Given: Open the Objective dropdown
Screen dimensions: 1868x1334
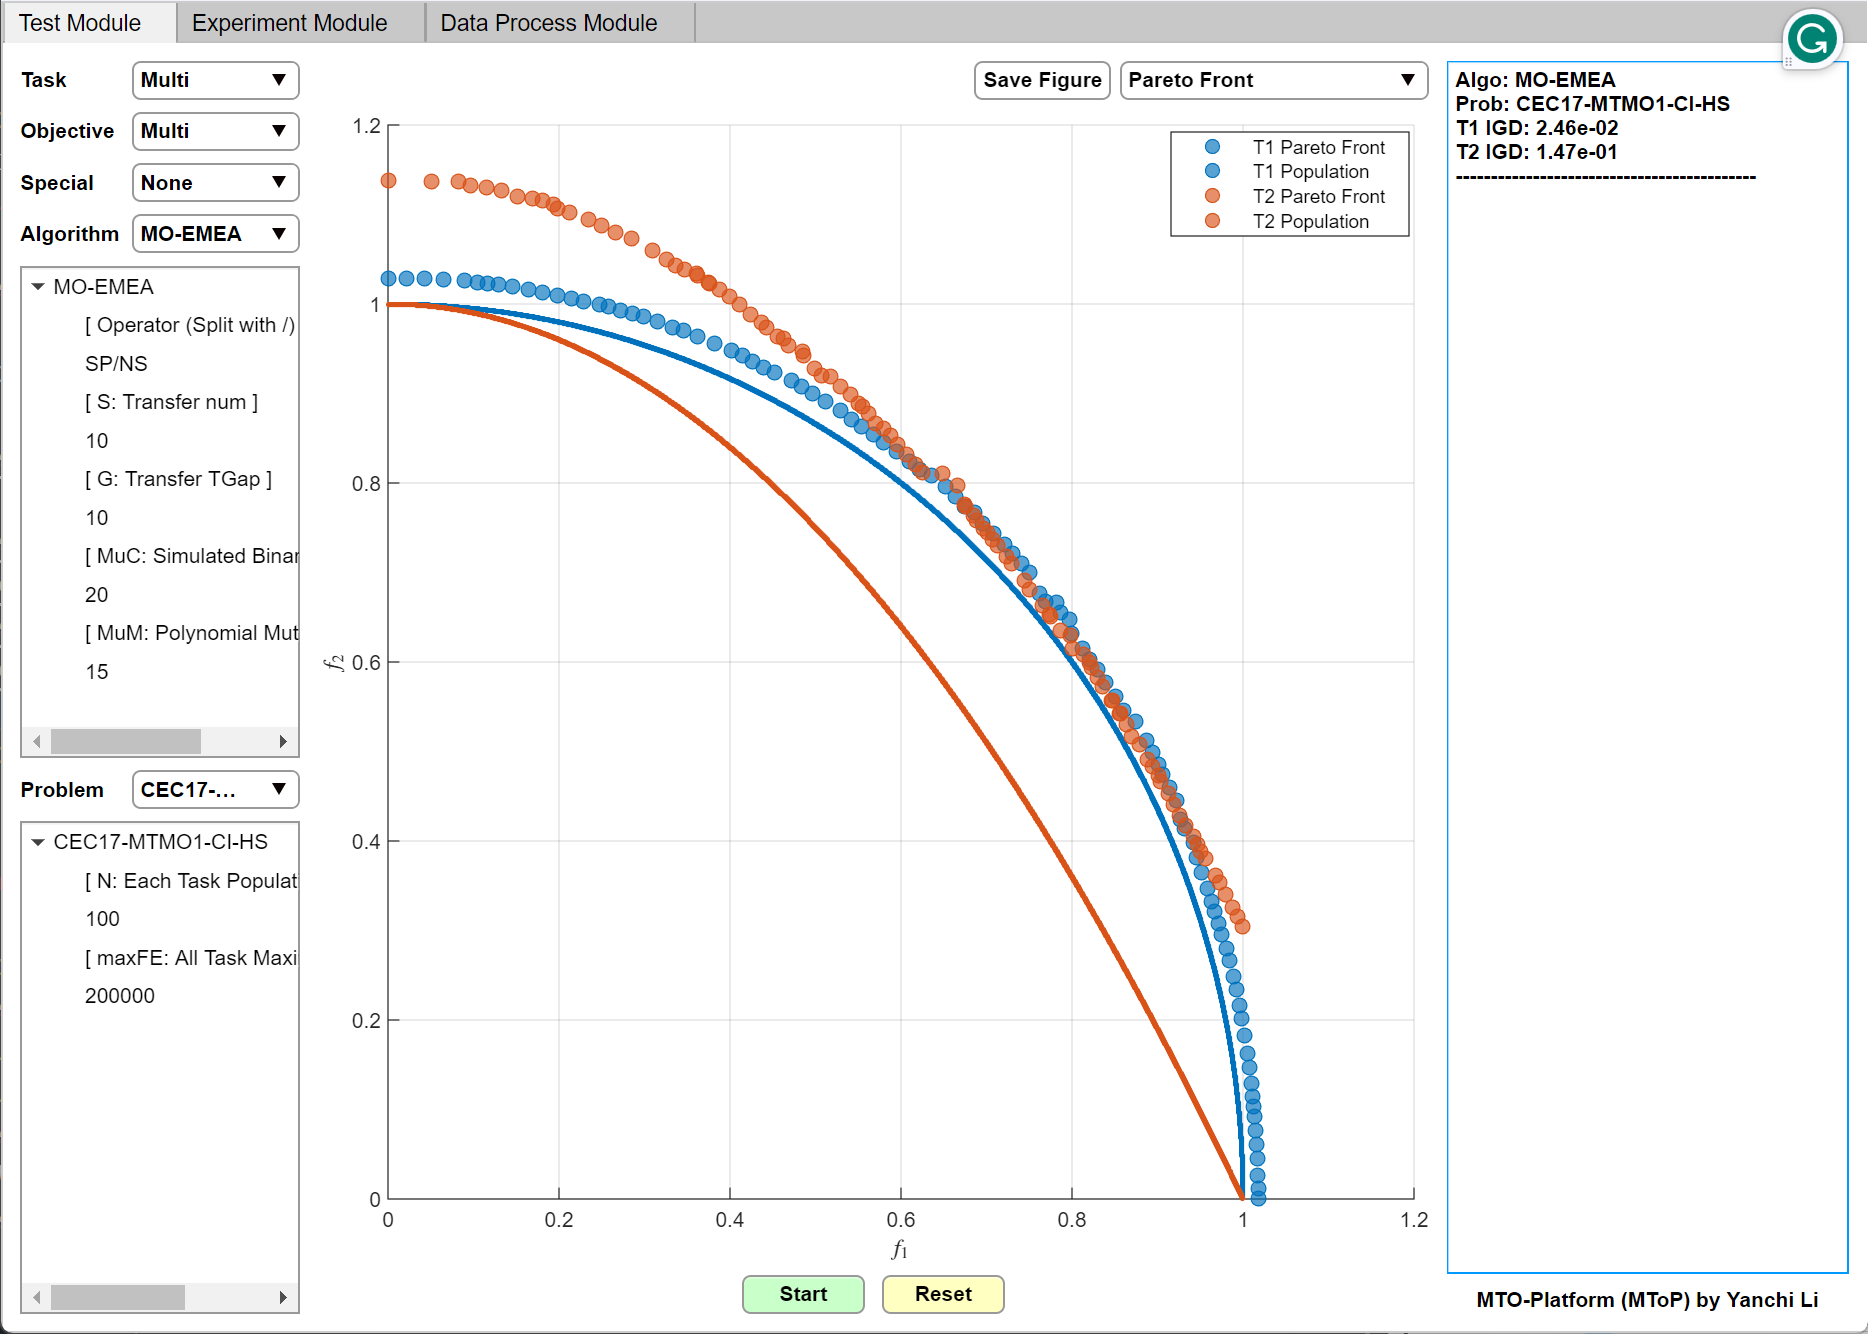Looking at the screenshot, I should [216, 131].
